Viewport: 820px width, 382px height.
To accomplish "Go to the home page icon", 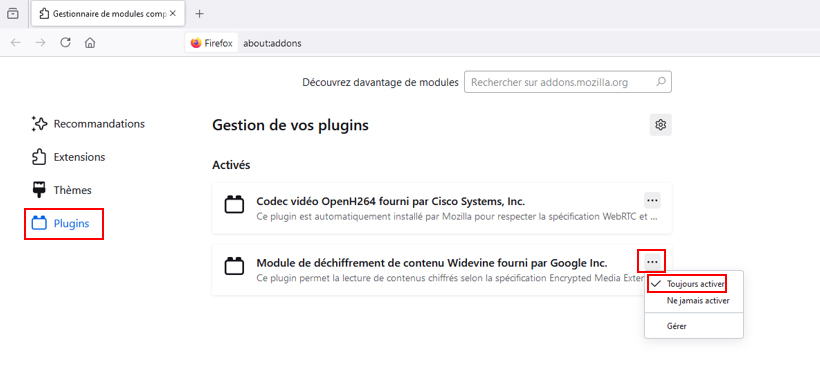I will click(90, 43).
